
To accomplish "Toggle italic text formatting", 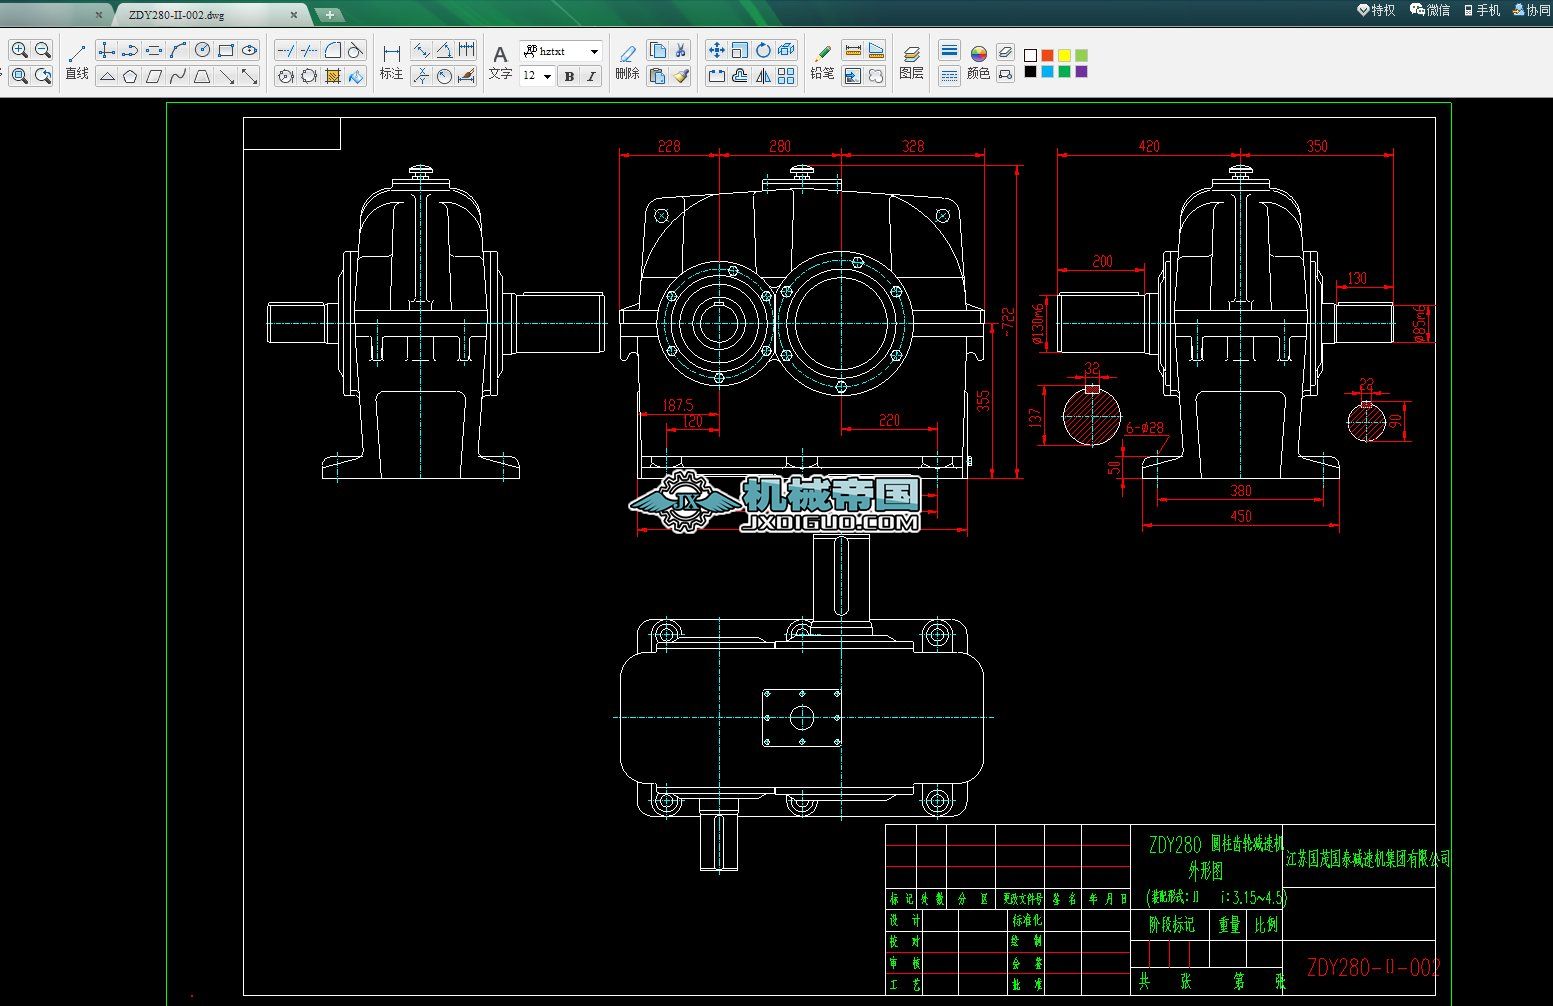I will coord(591,76).
